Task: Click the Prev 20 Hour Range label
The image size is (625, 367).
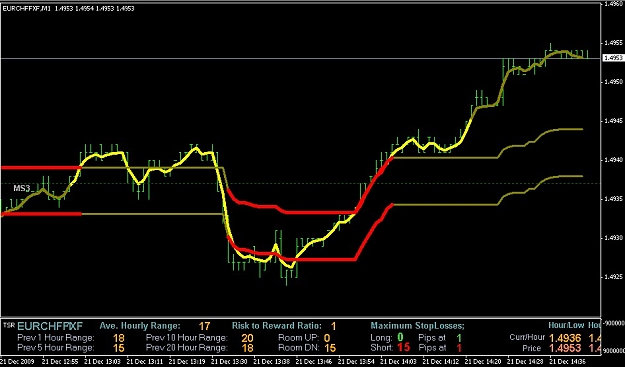Action: coord(187,348)
